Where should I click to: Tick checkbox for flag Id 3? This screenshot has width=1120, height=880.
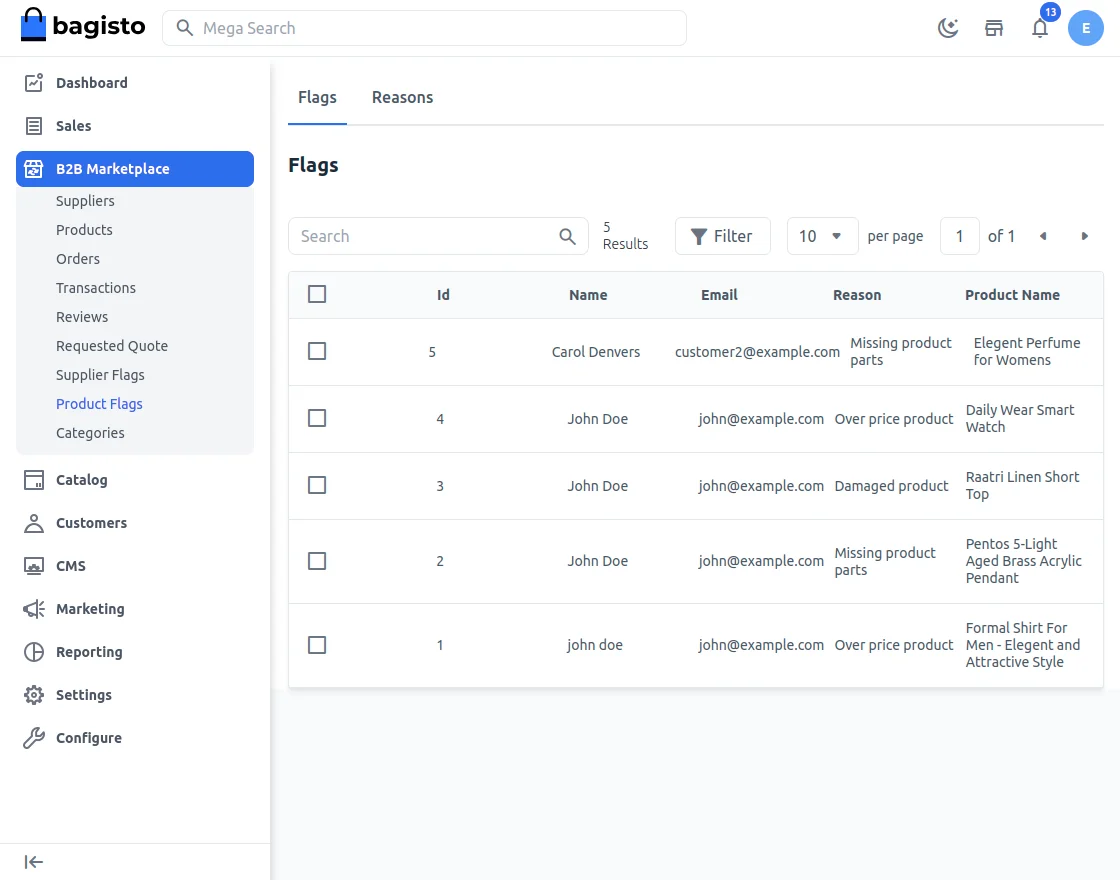pos(317,485)
